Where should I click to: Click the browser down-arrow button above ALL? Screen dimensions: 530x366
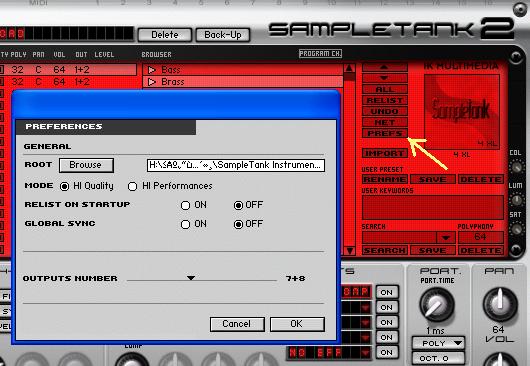(x=385, y=78)
